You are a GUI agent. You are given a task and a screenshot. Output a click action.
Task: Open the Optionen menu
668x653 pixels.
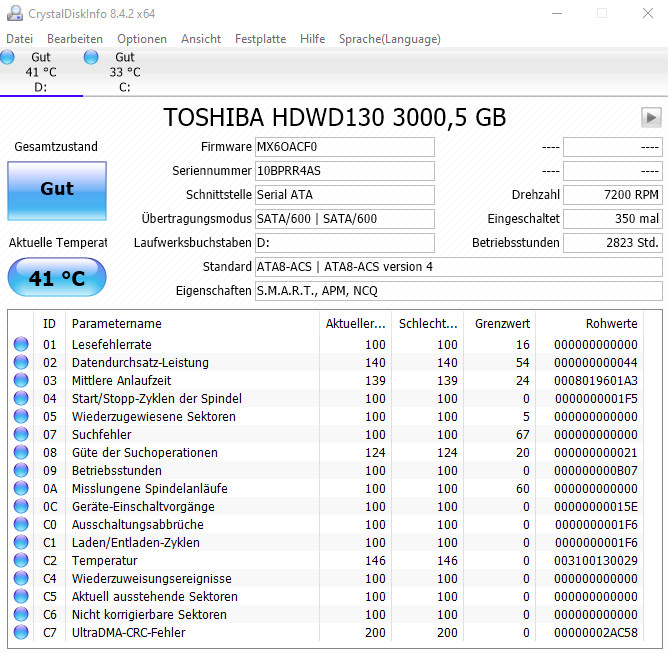[x=142, y=39]
